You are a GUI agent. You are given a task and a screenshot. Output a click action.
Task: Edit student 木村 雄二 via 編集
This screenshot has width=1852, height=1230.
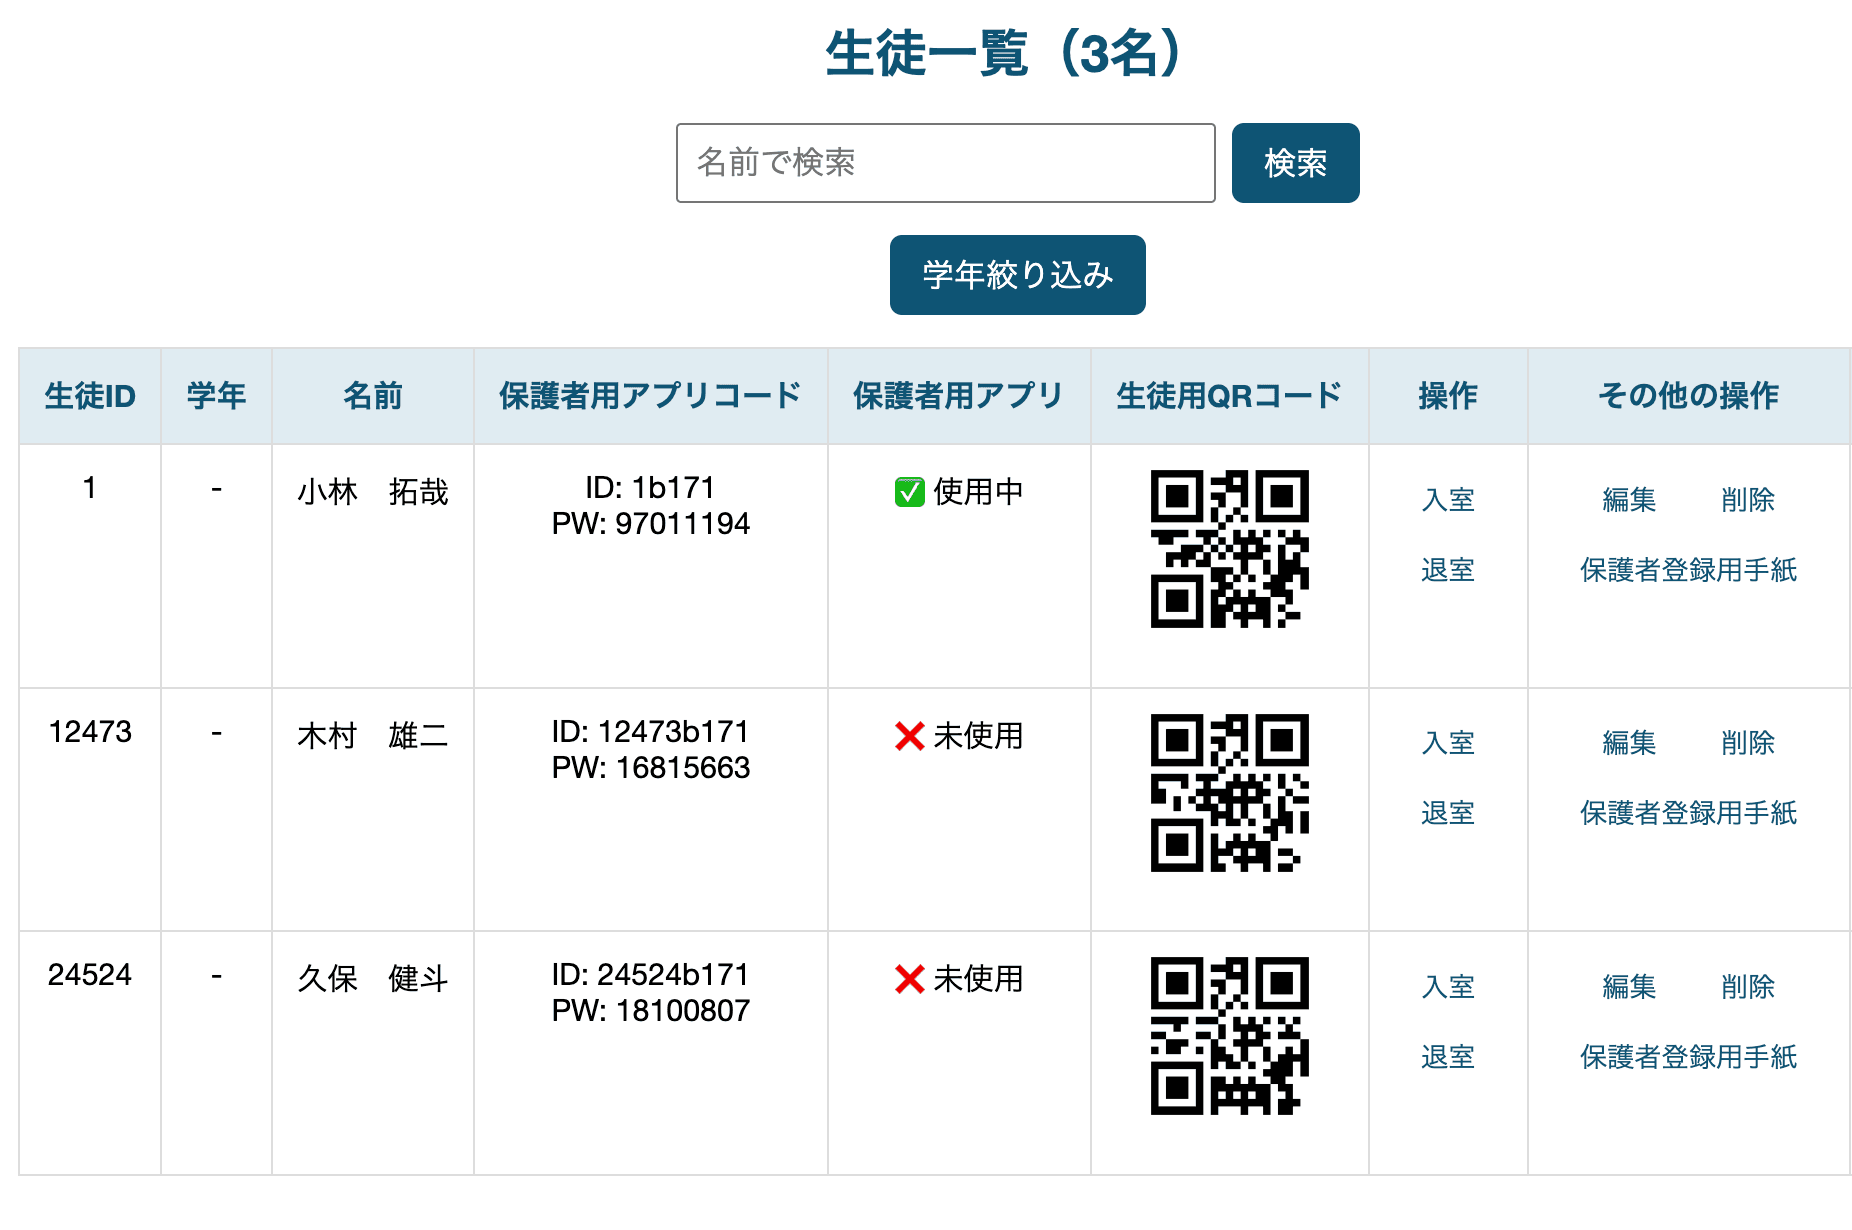pos(1629,743)
